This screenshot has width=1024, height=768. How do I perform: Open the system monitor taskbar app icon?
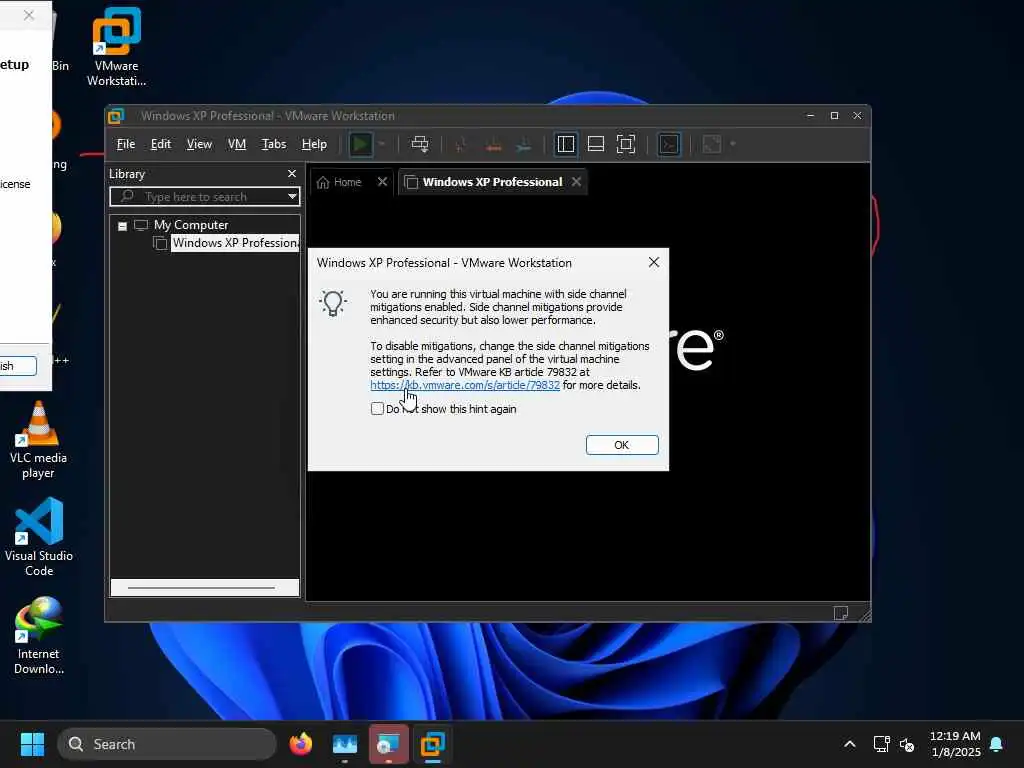(345, 744)
